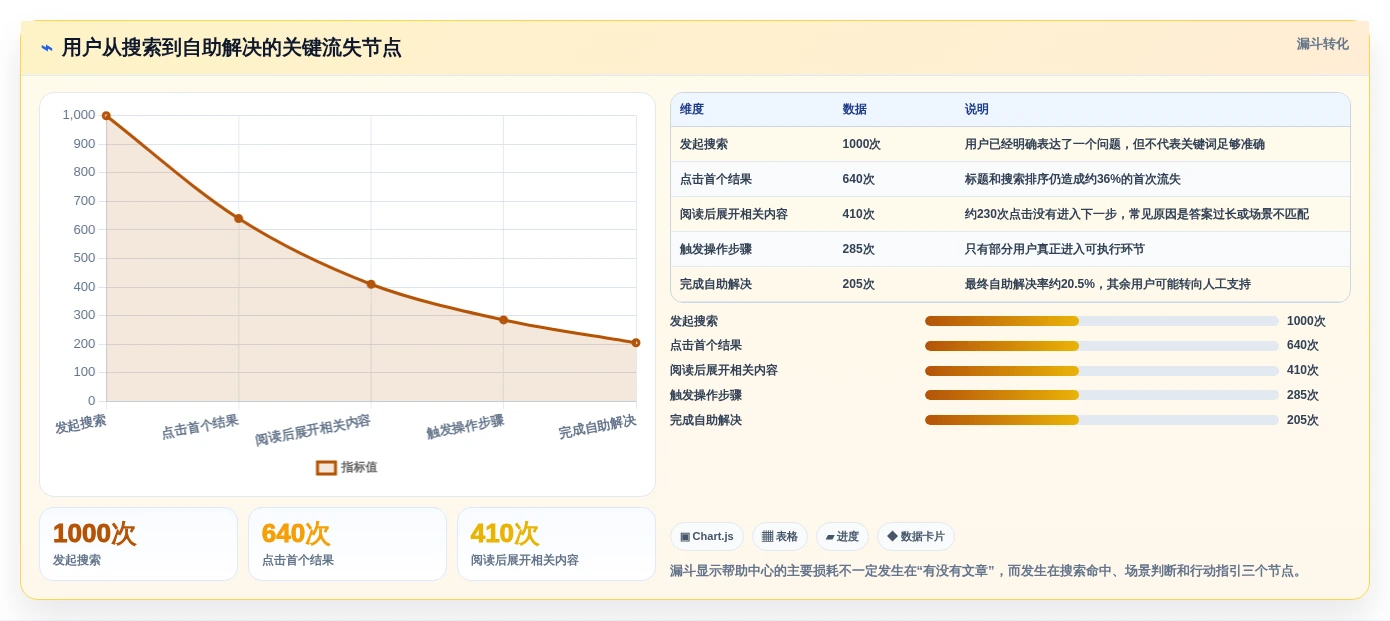Click the 触发操作步骤 progress bar
1390x621 pixels.
click(1102, 395)
